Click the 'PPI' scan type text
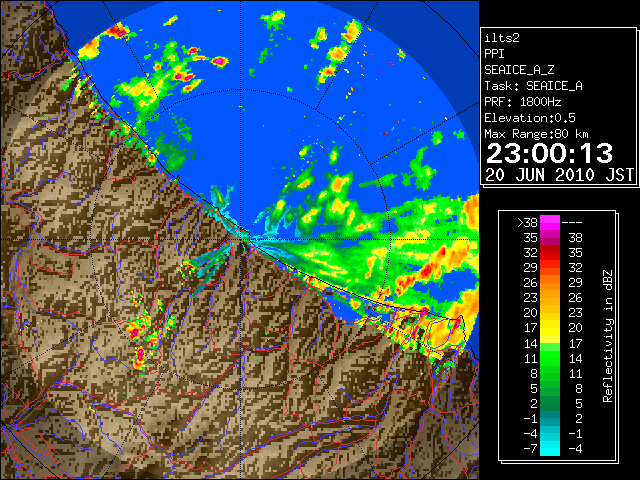Viewport: 640px width, 480px height. [x=494, y=54]
